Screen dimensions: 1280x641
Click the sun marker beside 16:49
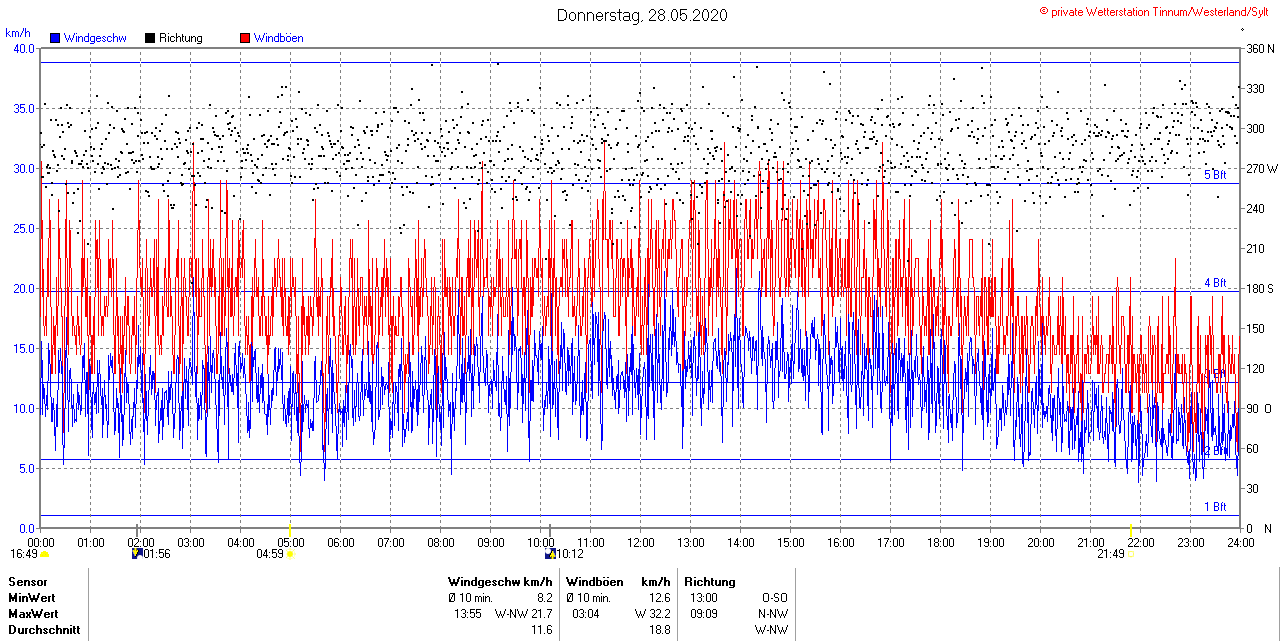point(44,554)
